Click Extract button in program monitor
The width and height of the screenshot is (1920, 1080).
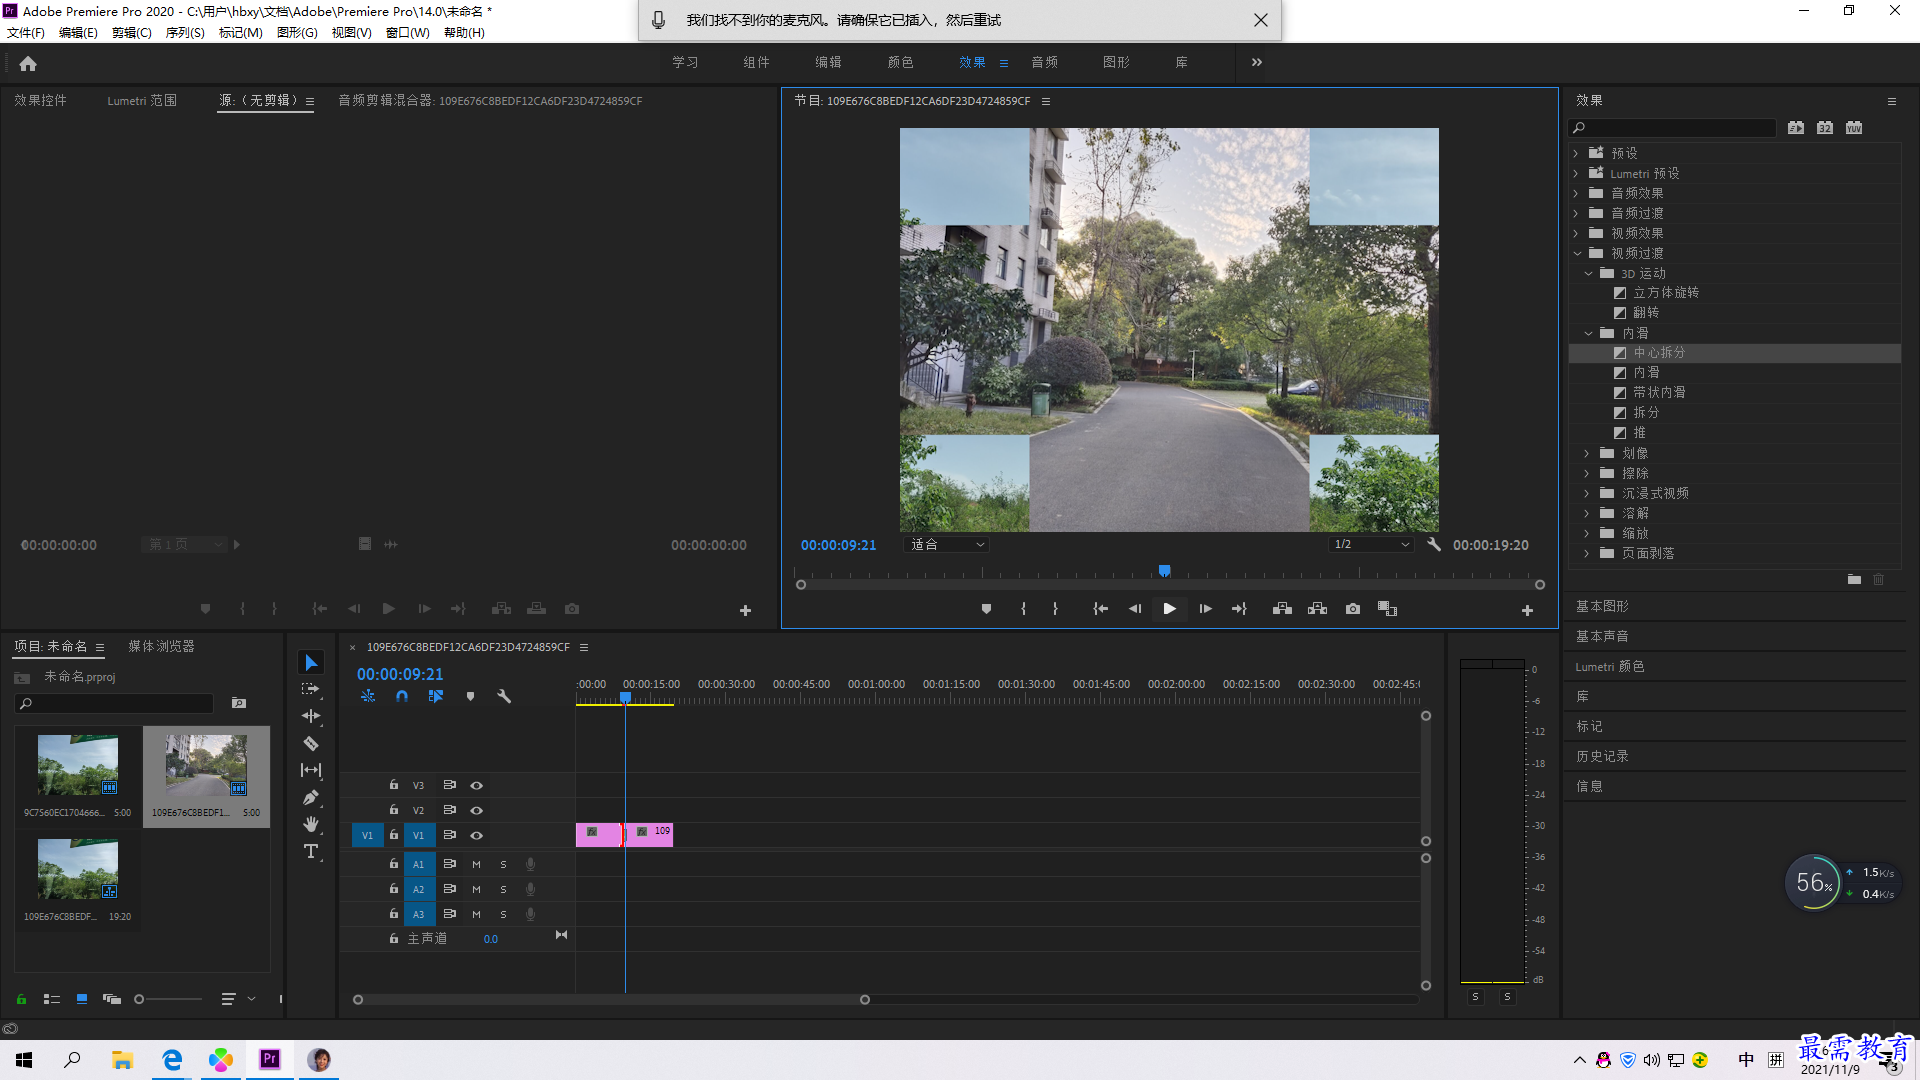coord(1317,609)
